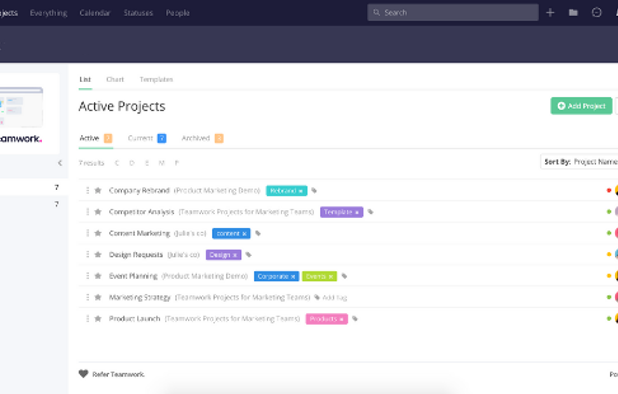618x394 pixels.
Task: Remove the Rebrand tag via its x
Action: (301, 191)
